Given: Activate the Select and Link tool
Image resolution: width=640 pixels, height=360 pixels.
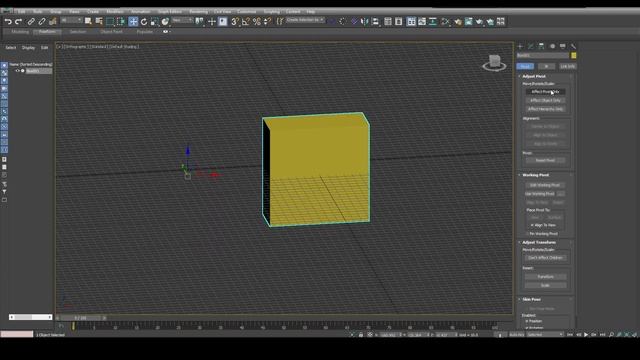Looking at the screenshot, I should (31, 22).
